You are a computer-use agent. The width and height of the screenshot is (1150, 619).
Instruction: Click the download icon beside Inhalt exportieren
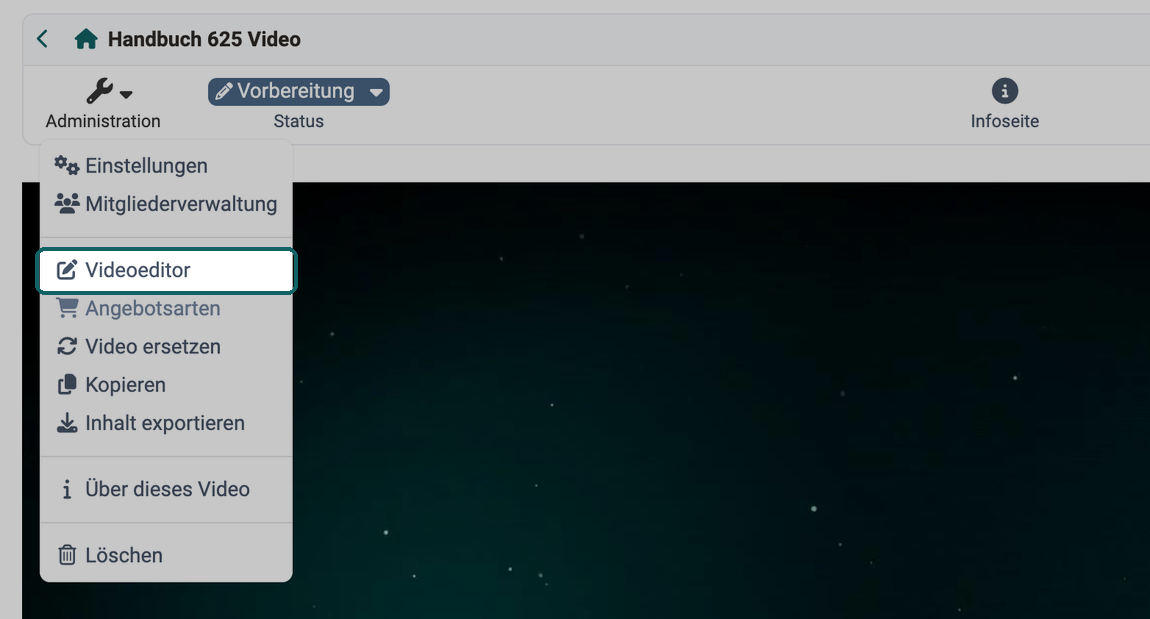pyautogui.click(x=67, y=422)
